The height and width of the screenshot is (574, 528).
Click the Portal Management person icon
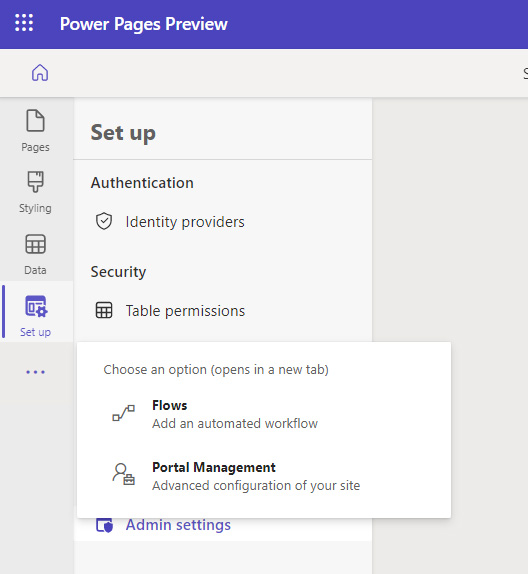click(x=123, y=474)
